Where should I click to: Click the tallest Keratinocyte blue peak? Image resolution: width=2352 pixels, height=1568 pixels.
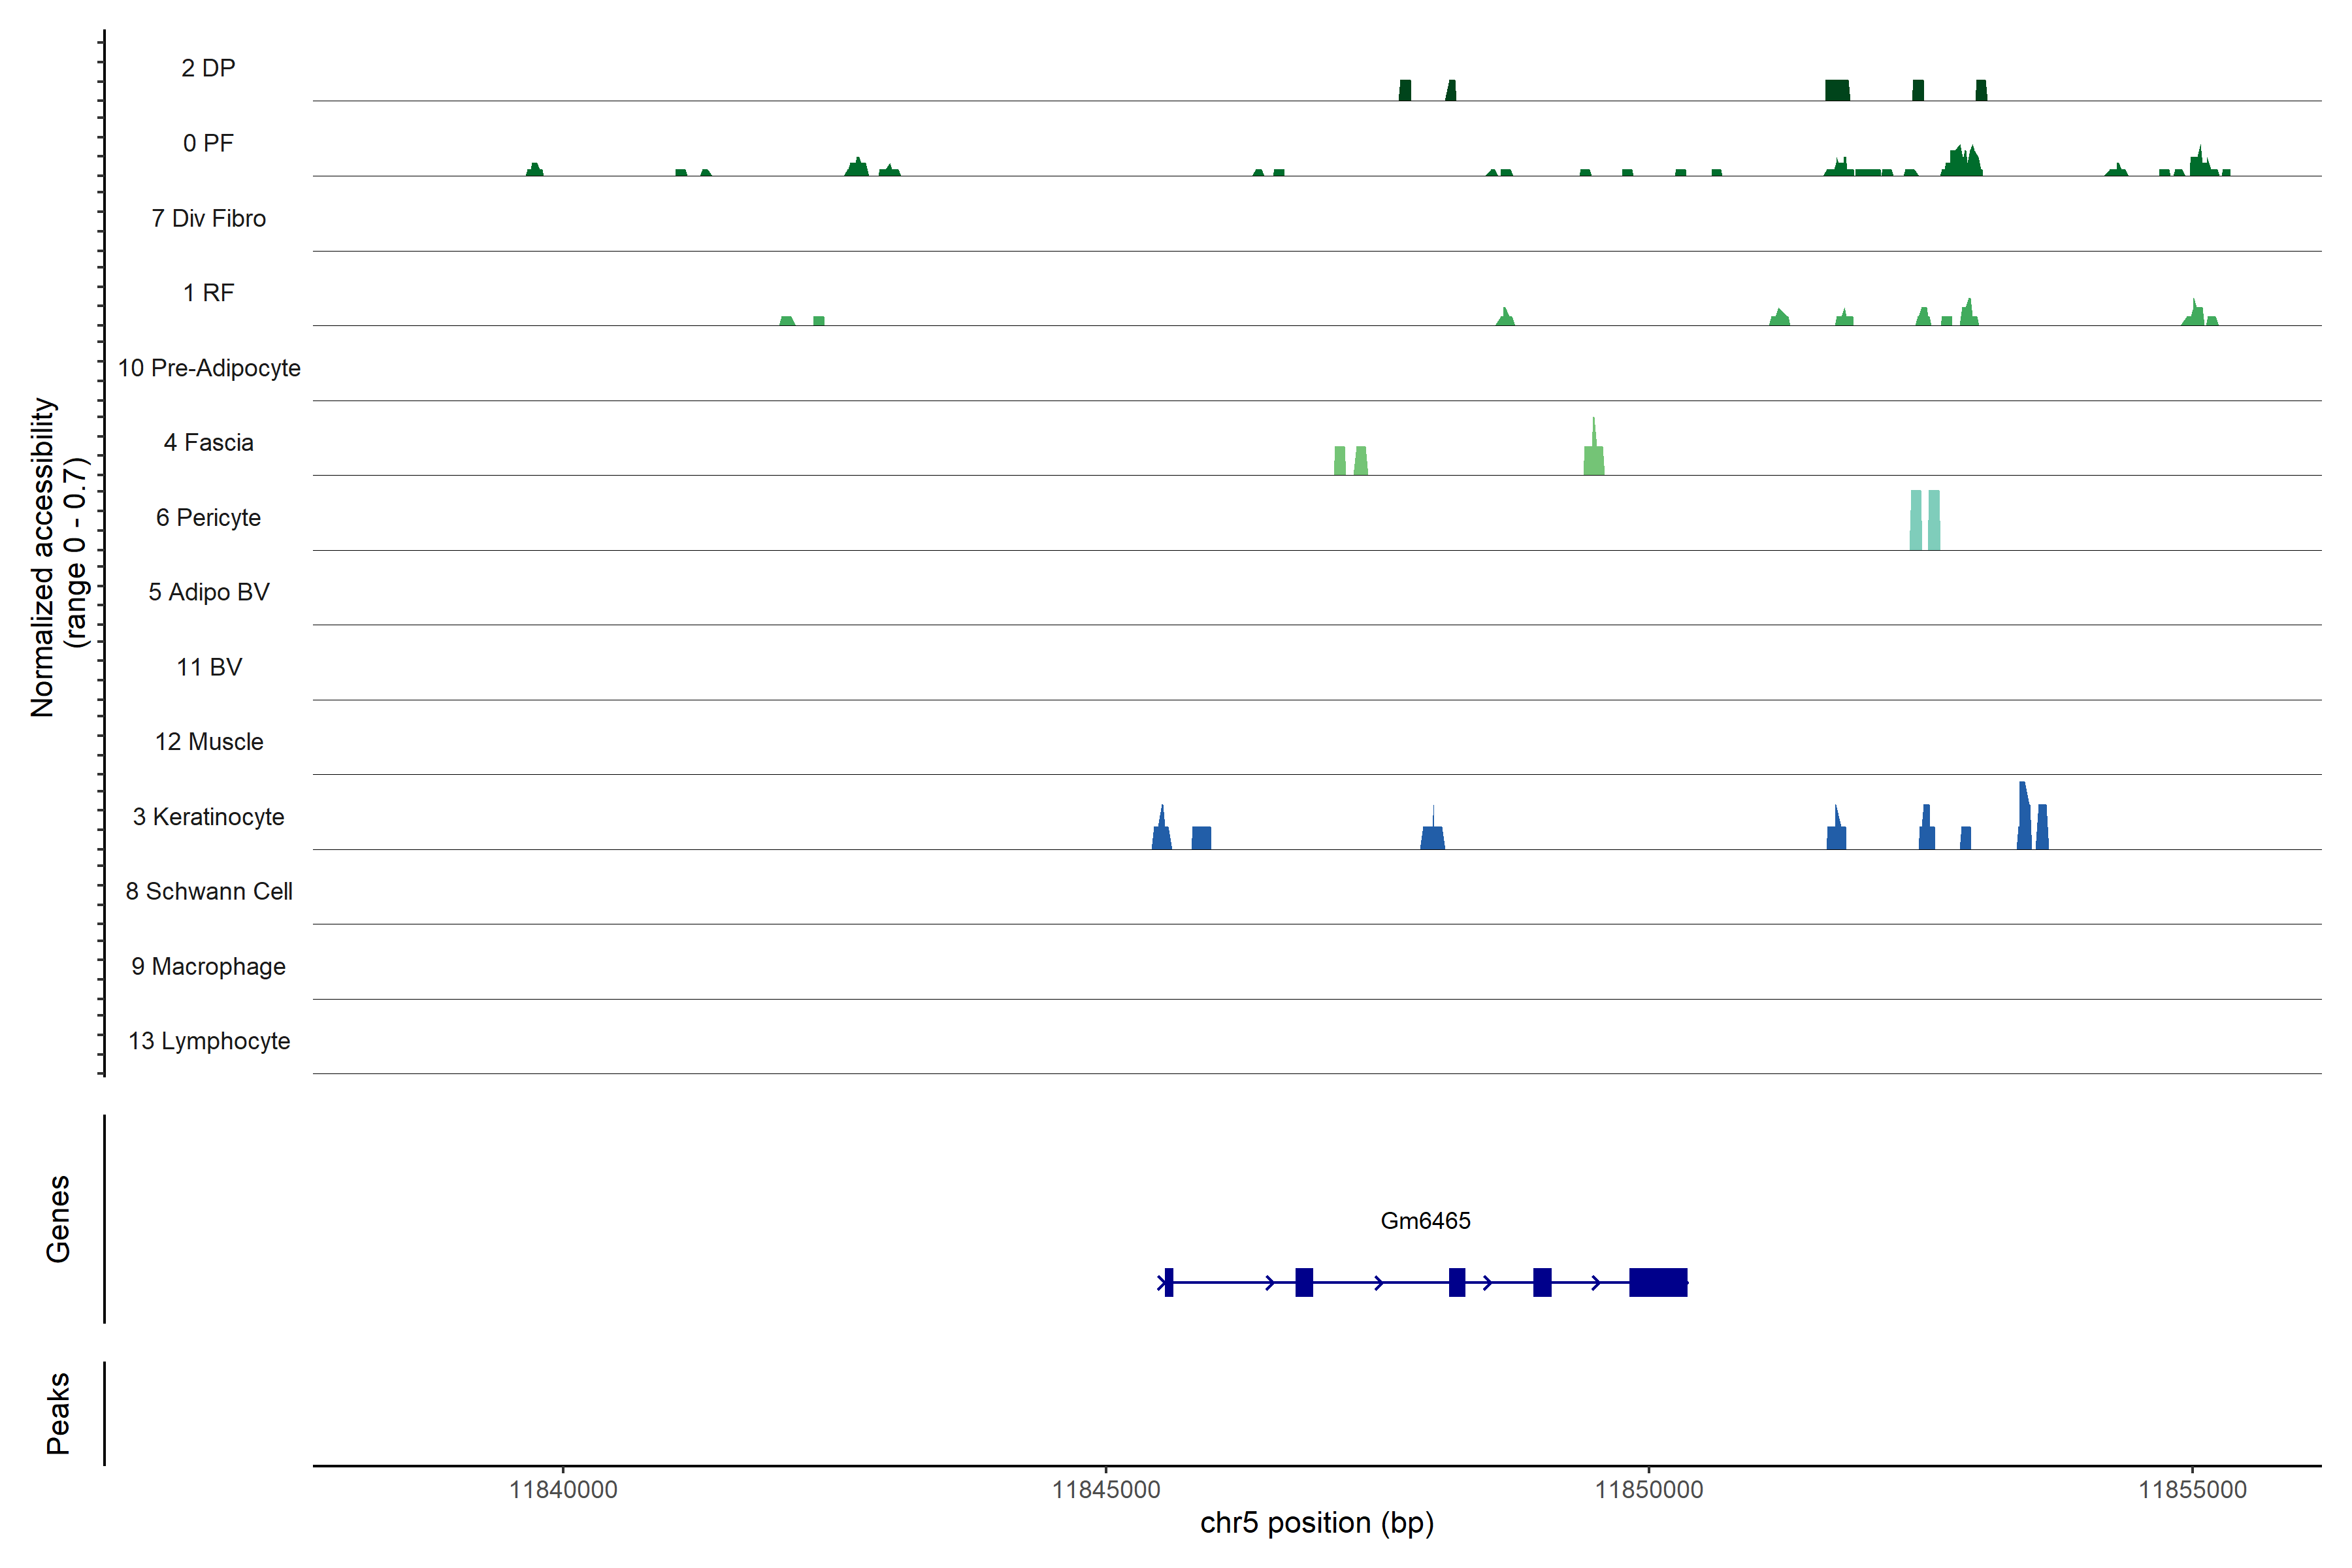(2024, 820)
